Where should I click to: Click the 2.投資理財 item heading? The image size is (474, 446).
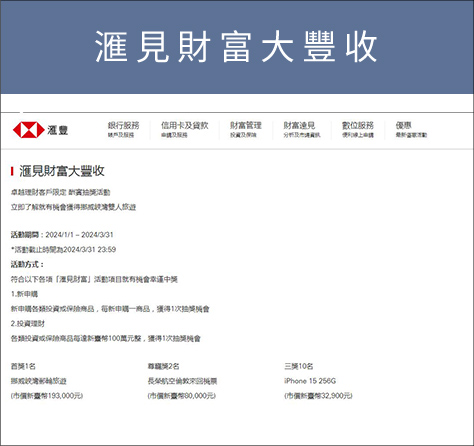point(28,323)
